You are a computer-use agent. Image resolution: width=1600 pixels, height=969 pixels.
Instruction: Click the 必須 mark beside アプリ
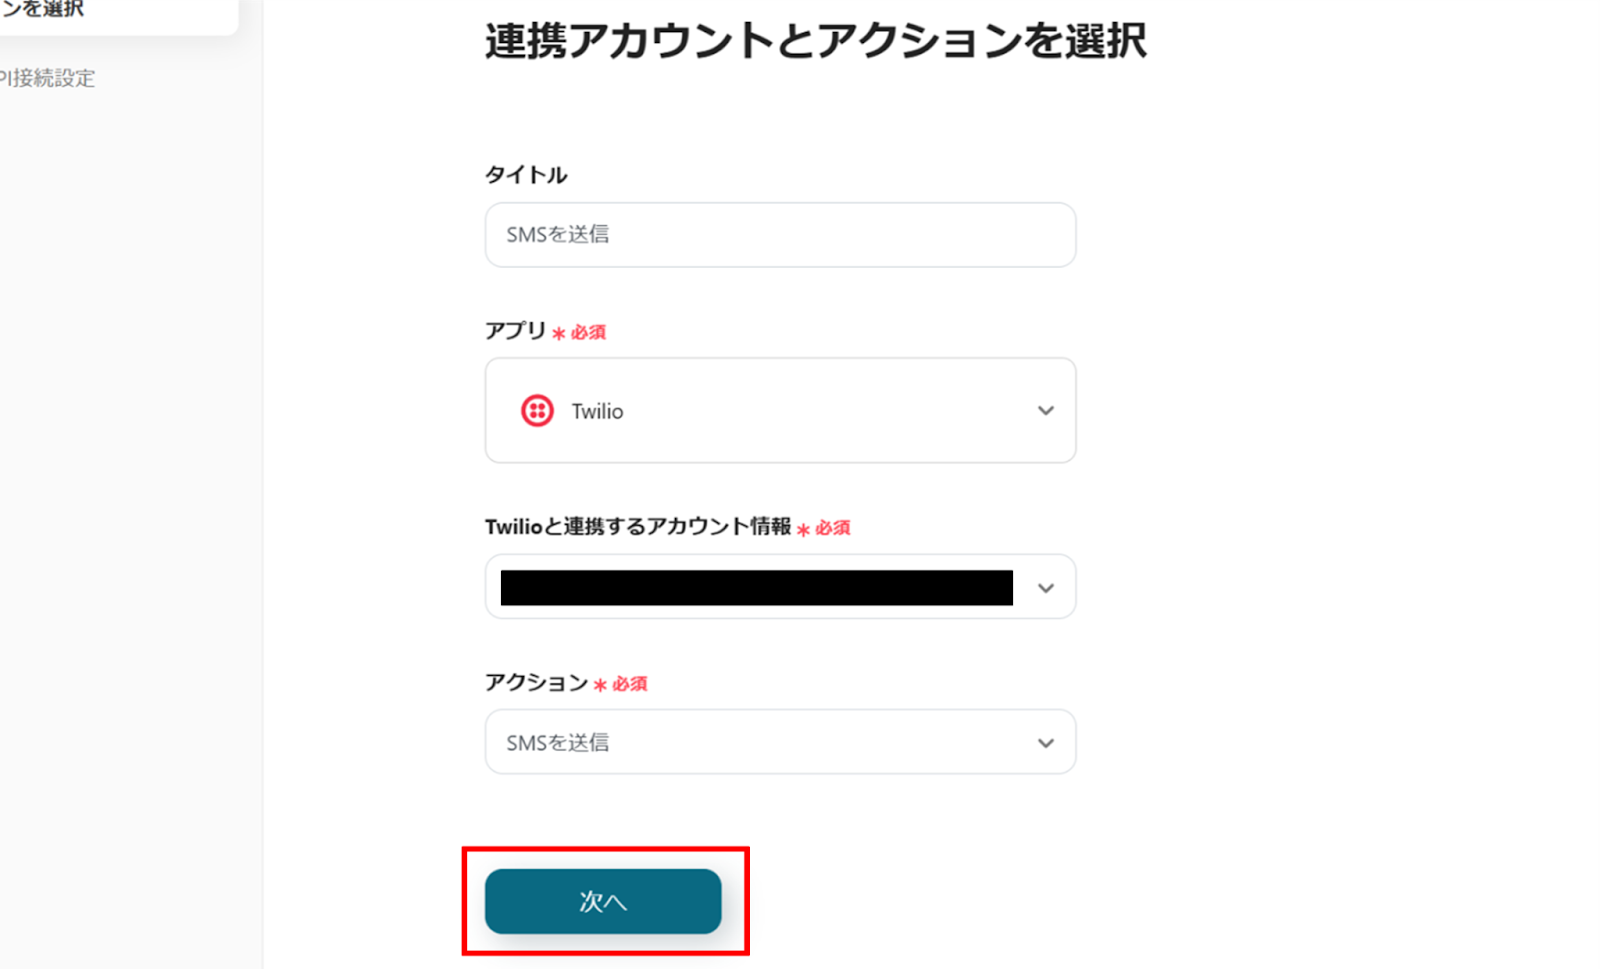[588, 332]
